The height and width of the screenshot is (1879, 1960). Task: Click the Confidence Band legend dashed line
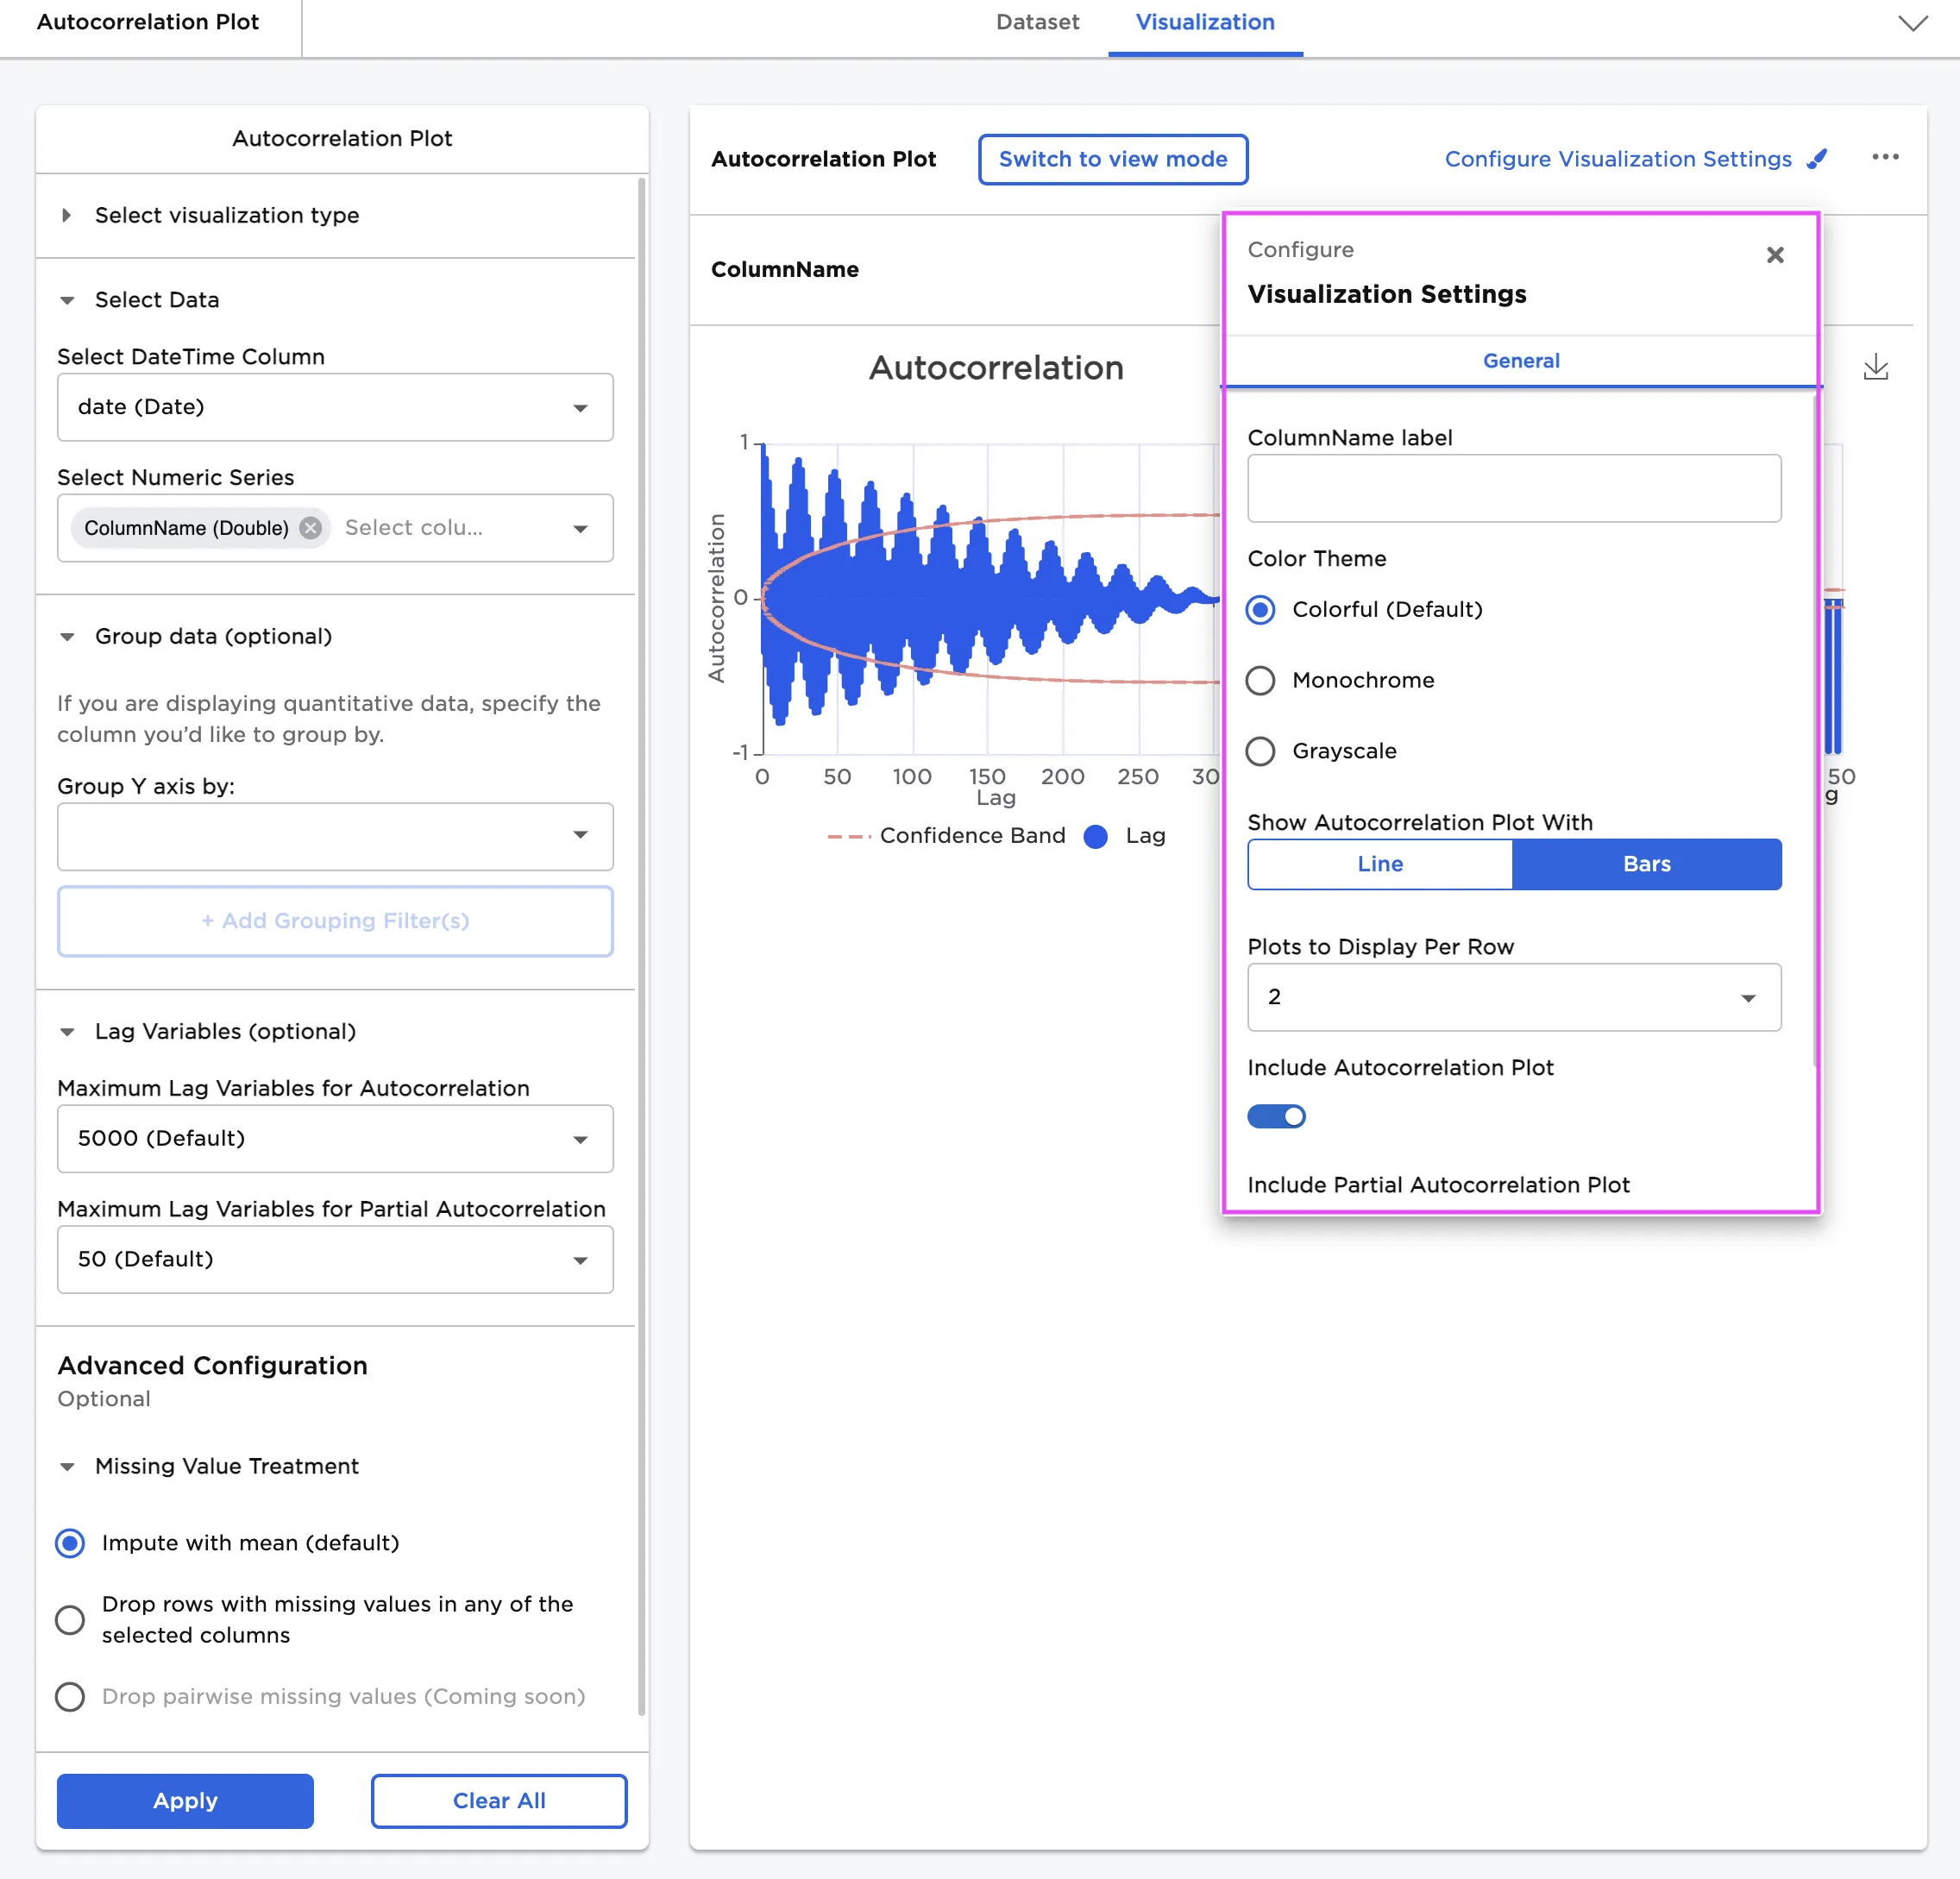tap(848, 836)
